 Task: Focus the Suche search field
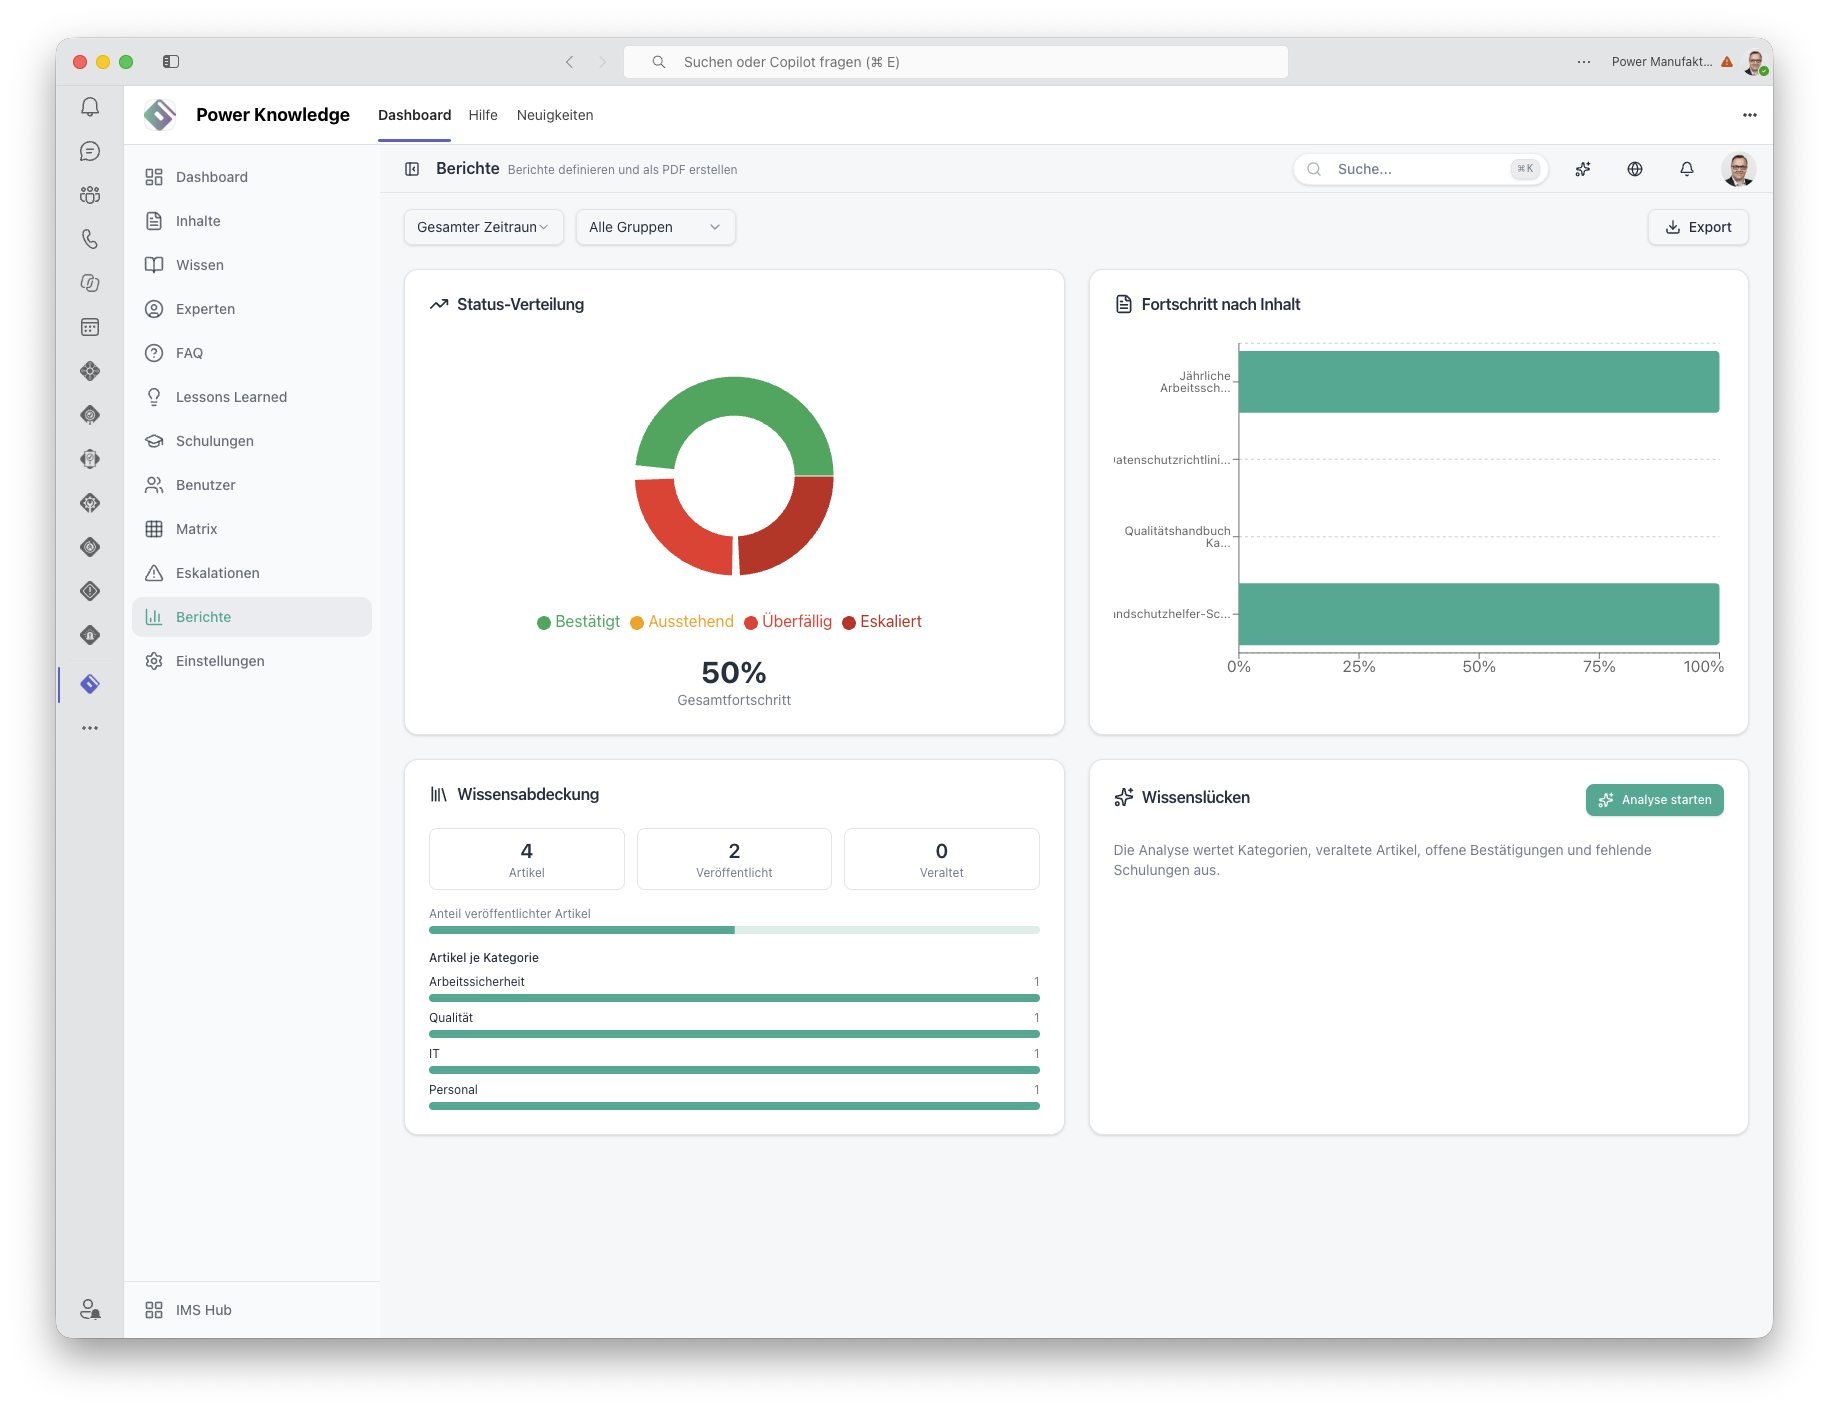[x=1421, y=169]
